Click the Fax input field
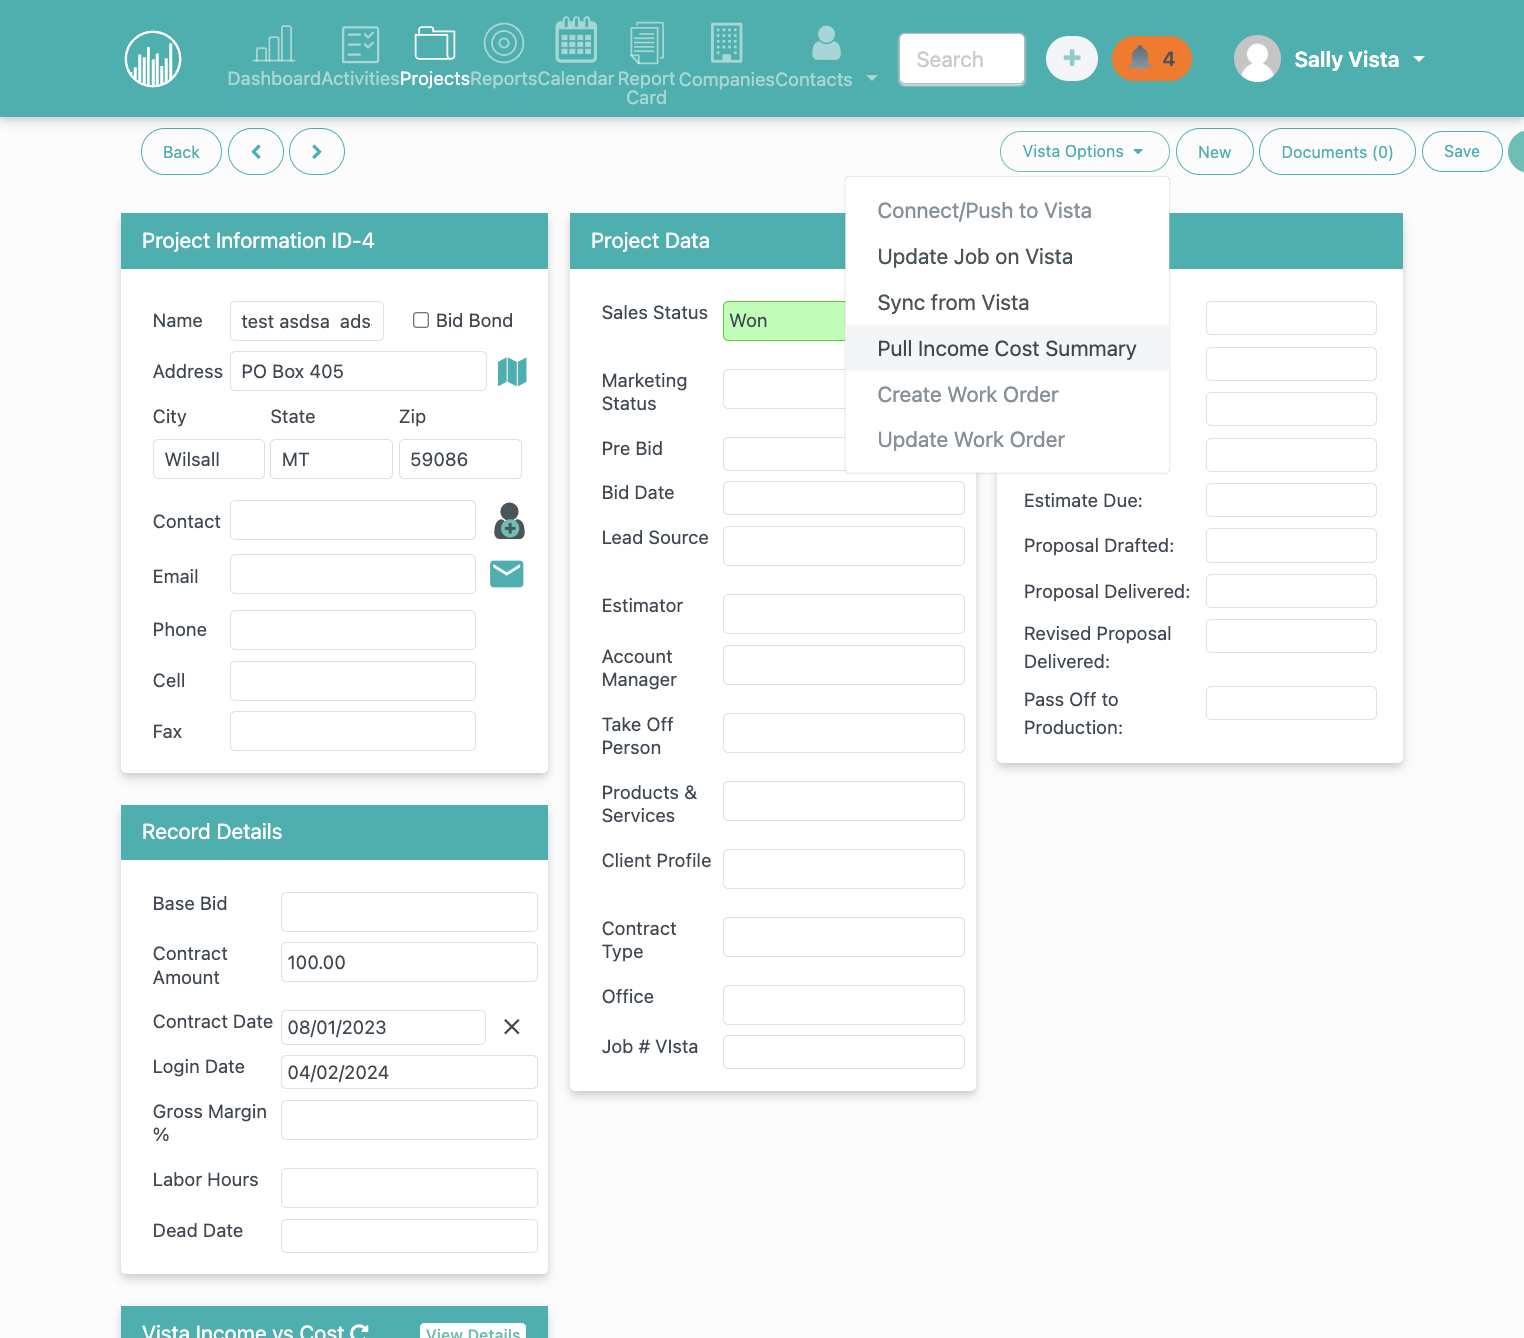This screenshot has height=1338, width=1524. coord(353,731)
